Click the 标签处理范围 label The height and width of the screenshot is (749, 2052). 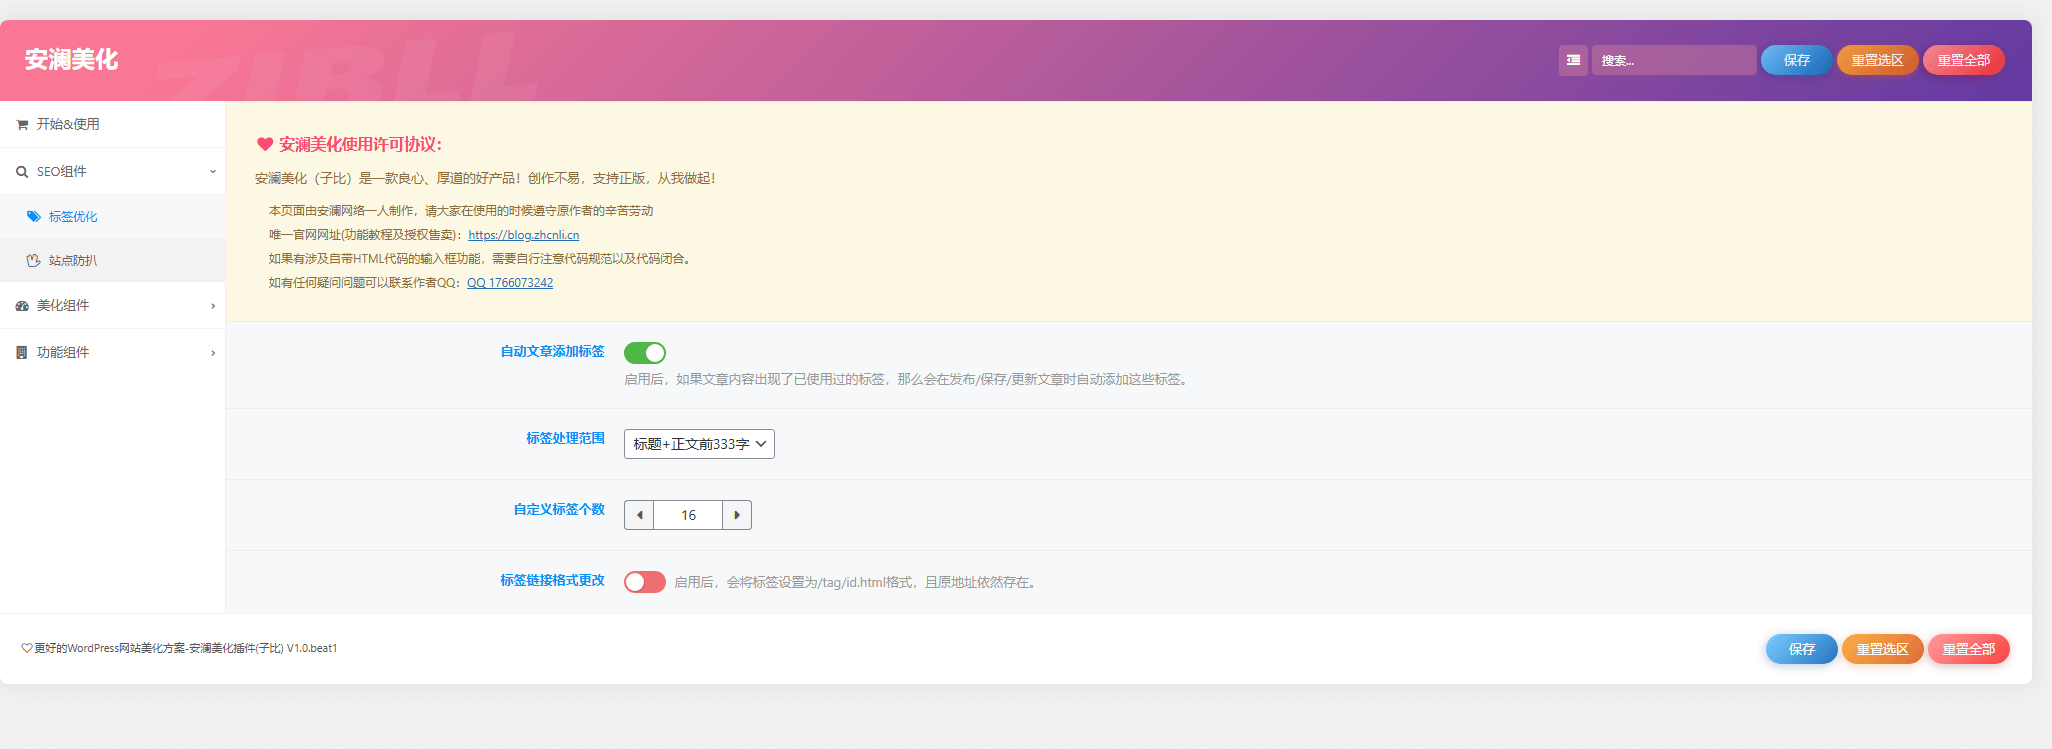(x=565, y=439)
